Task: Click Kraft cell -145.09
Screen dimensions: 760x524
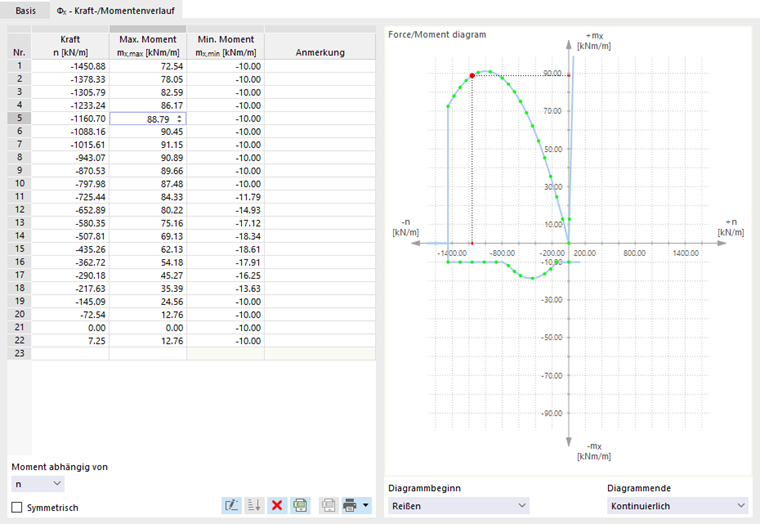Action: (x=70, y=302)
